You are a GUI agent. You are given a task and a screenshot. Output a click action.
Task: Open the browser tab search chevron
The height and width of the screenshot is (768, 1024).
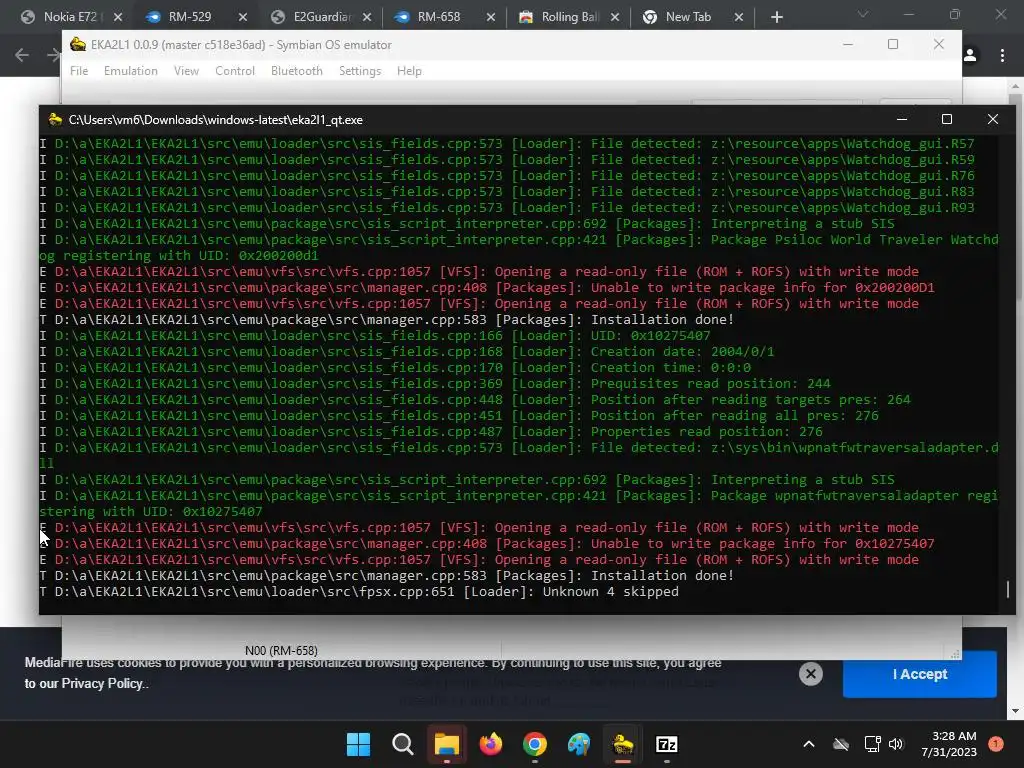pyautogui.click(x=863, y=14)
